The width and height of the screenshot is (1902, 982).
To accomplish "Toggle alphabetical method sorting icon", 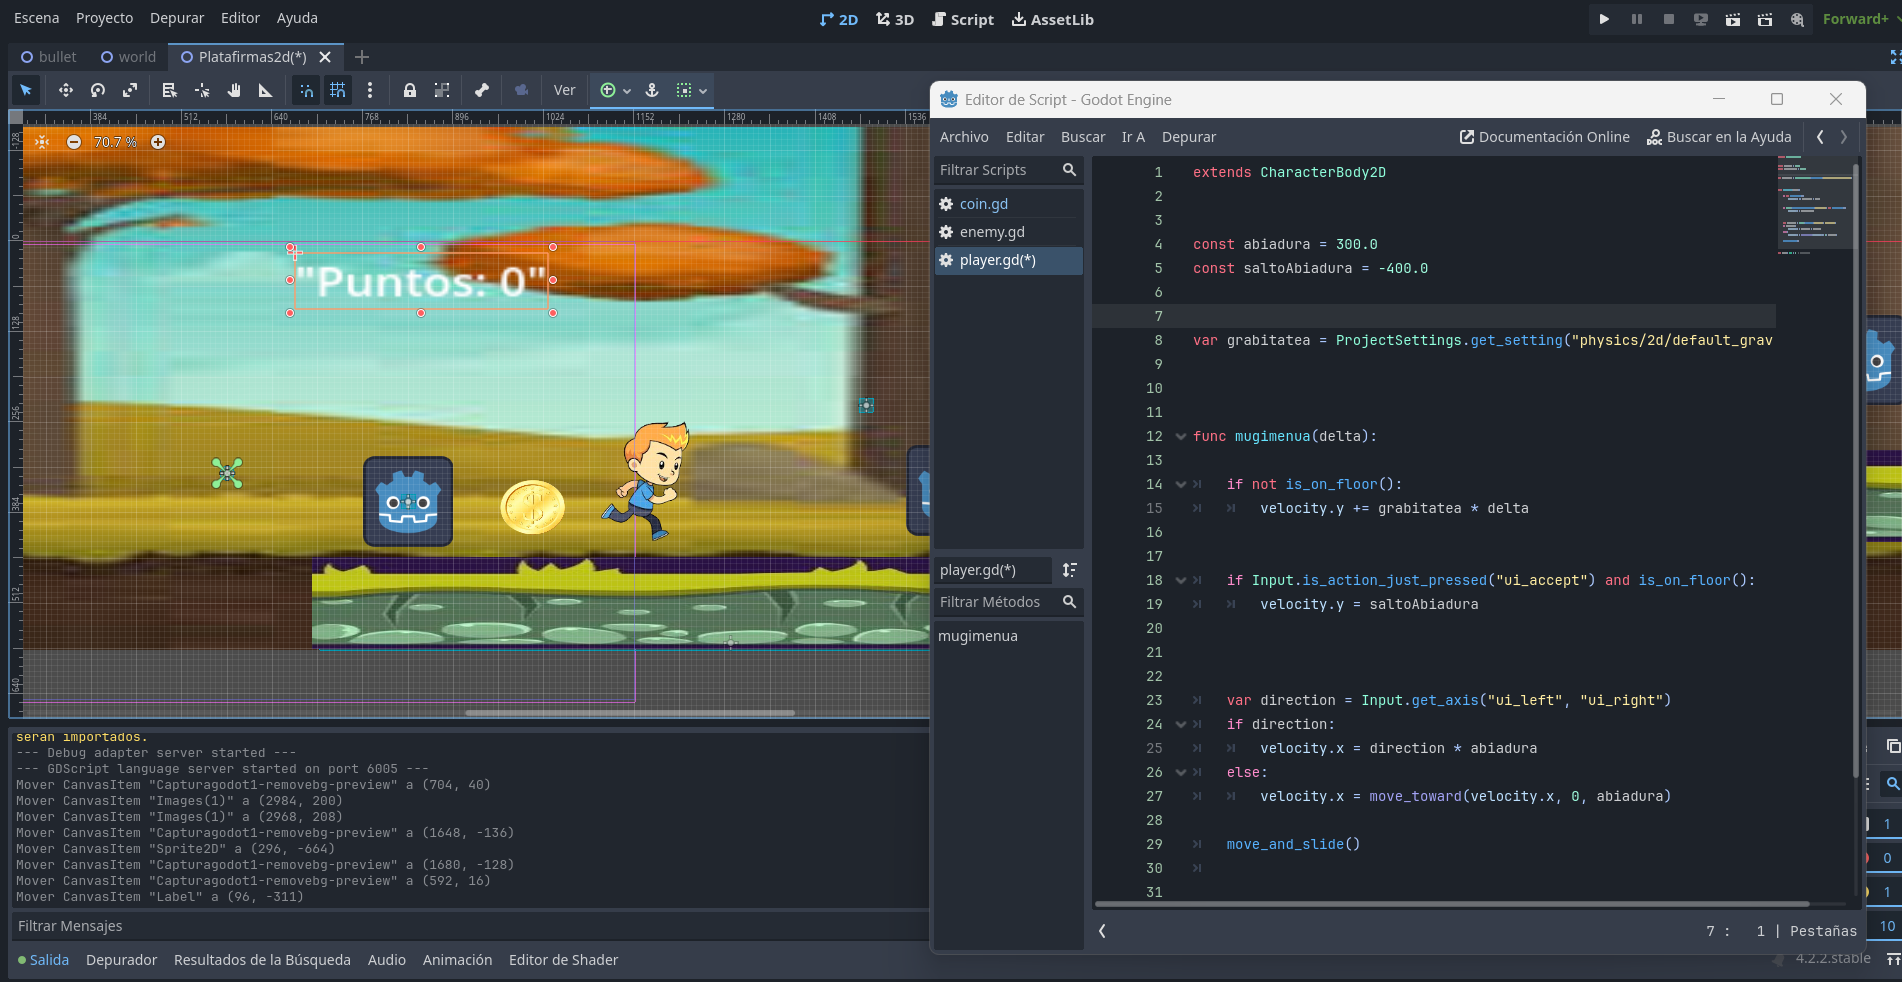I will click(1070, 570).
